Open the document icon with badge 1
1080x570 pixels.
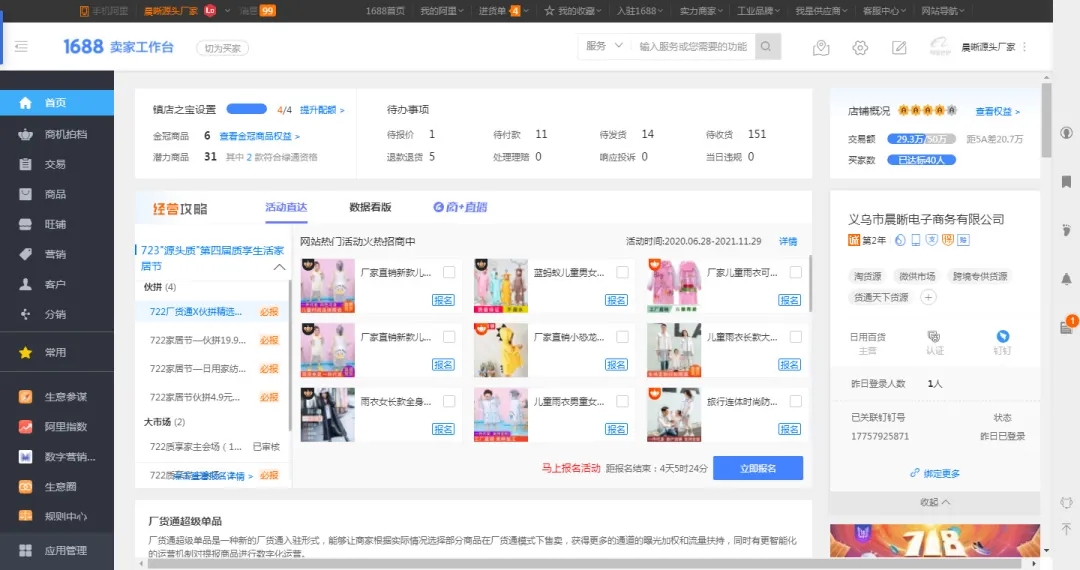point(1067,326)
